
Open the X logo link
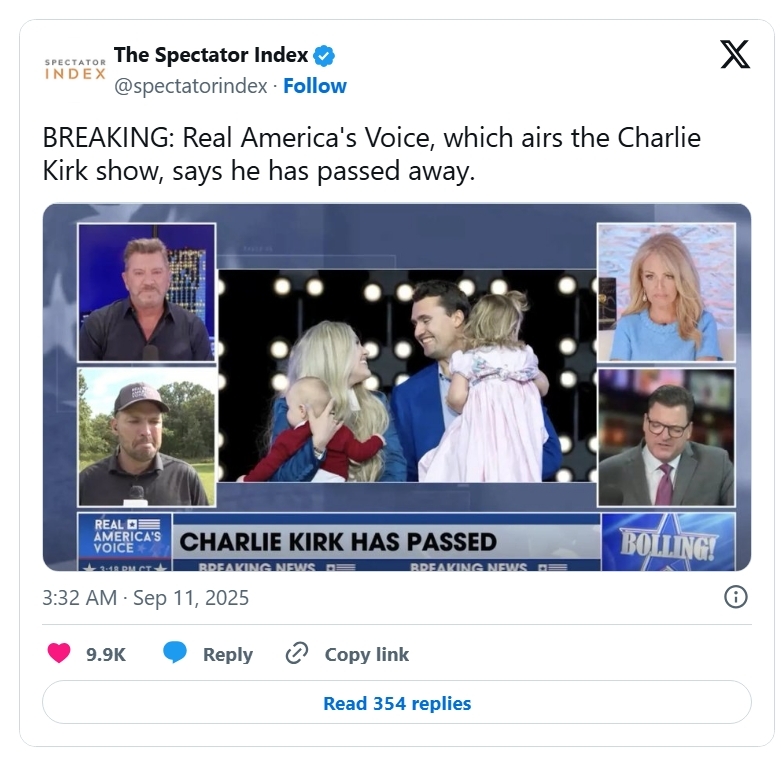735,54
